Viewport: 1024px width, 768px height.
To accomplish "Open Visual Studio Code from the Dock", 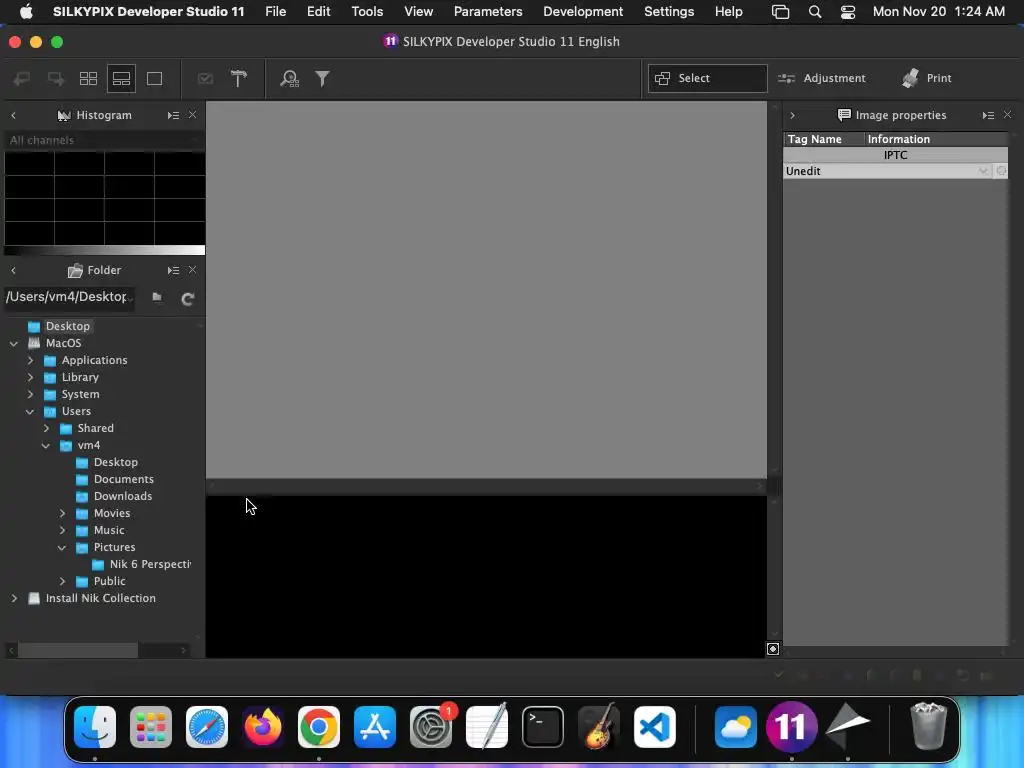I will [655, 727].
